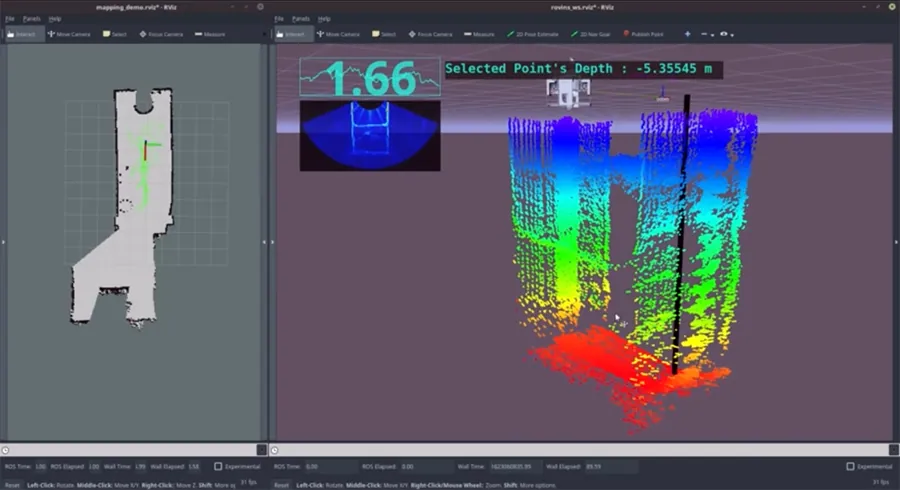
Task: Activate Focus Camera in mapping_demo window
Action: (161, 34)
